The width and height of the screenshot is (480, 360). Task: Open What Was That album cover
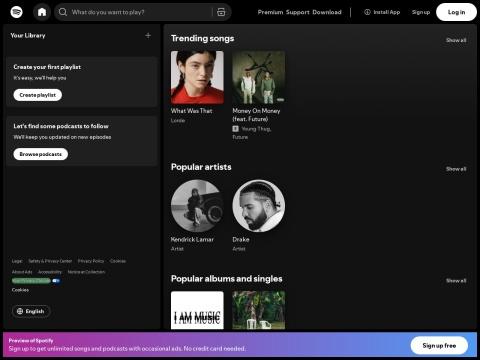tap(197, 77)
